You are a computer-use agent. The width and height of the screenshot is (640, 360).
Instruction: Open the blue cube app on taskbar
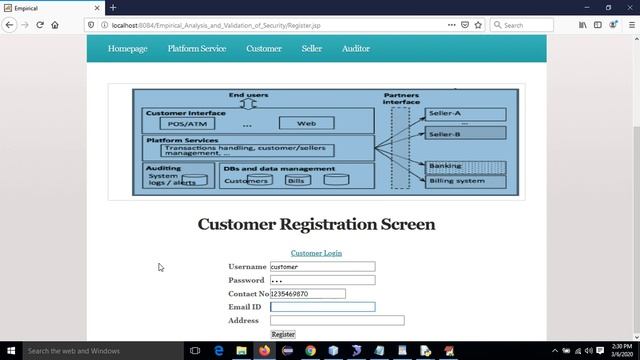(x=333, y=351)
